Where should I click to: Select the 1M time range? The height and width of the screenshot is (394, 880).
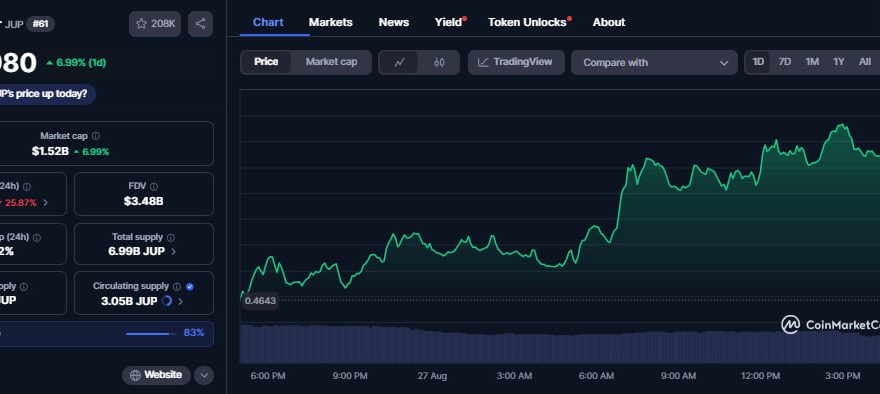tap(812, 62)
